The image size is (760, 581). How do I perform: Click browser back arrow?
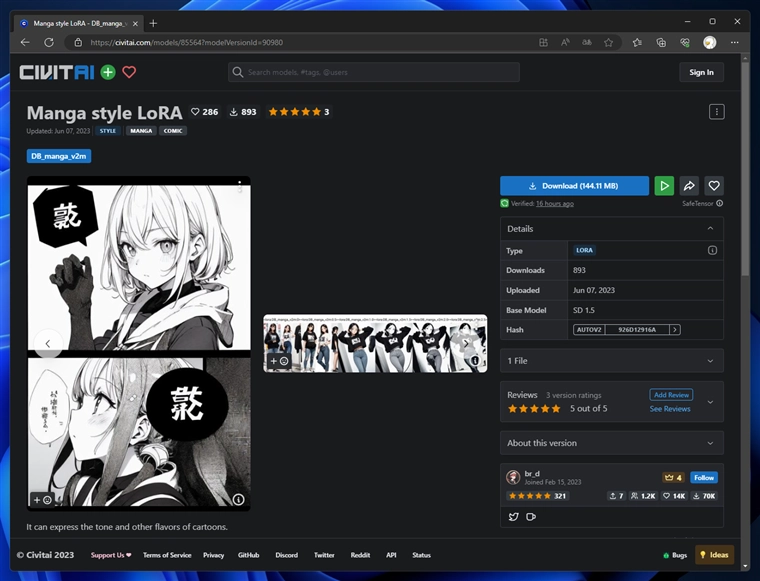pyautogui.click(x=25, y=43)
